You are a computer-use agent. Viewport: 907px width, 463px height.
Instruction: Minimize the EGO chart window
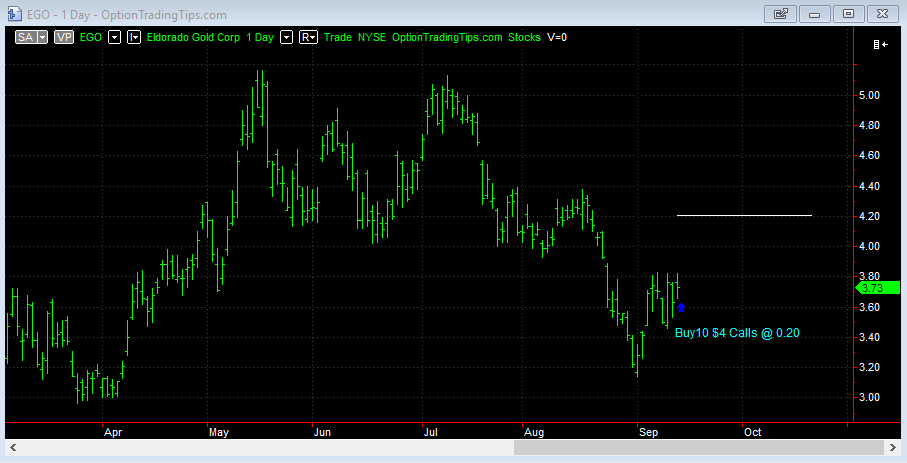coord(814,14)
